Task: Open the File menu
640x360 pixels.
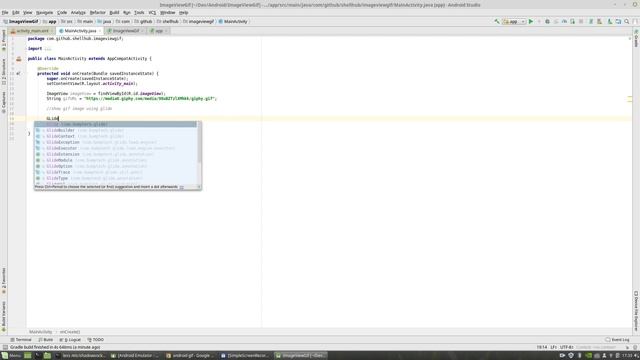Action: coord(5,13)
